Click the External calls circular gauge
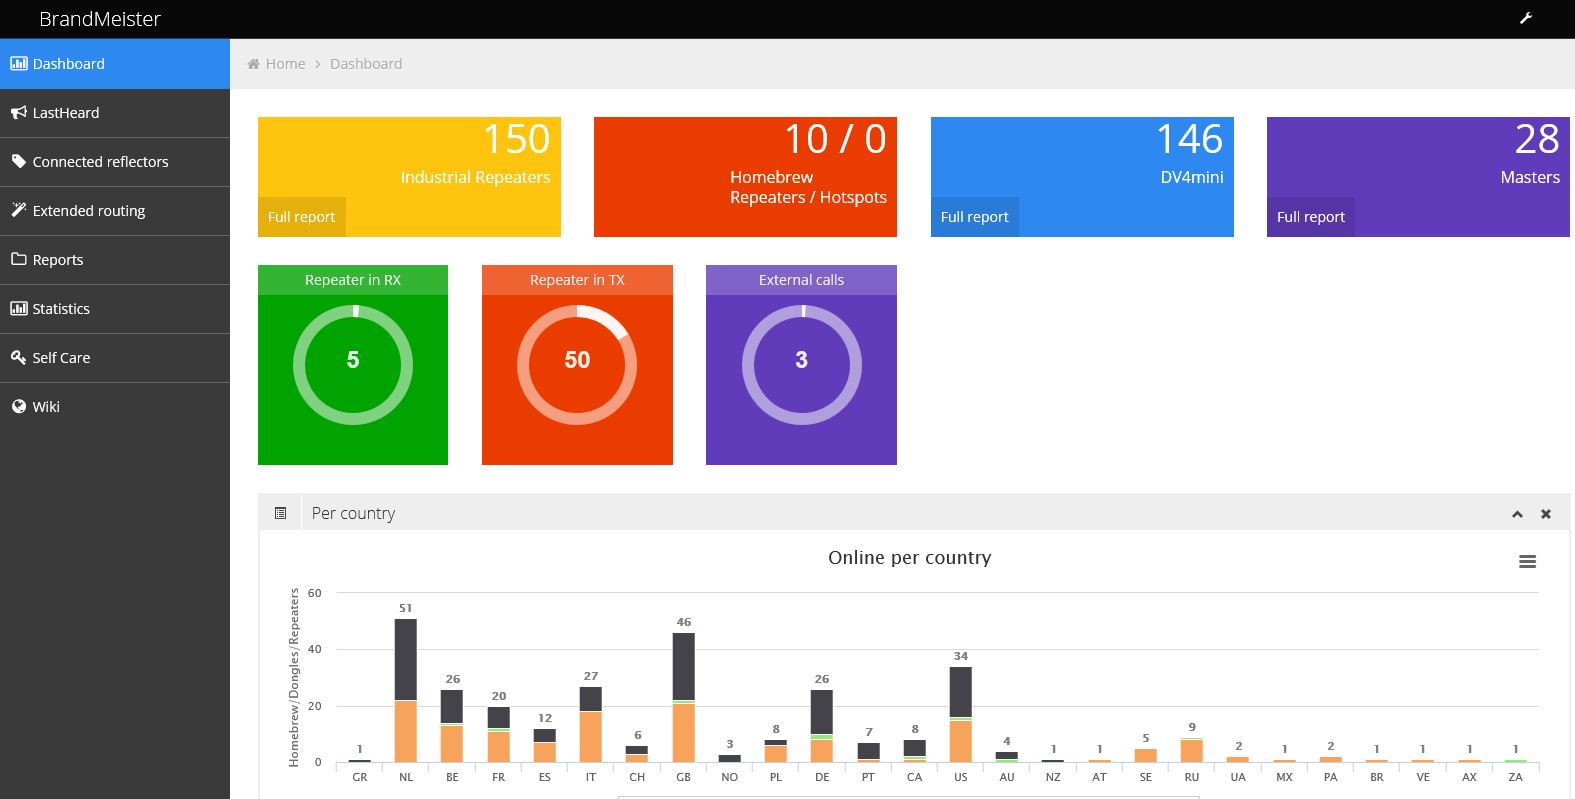The height and width of the screenshot is (799, 1575). point(801,365)
